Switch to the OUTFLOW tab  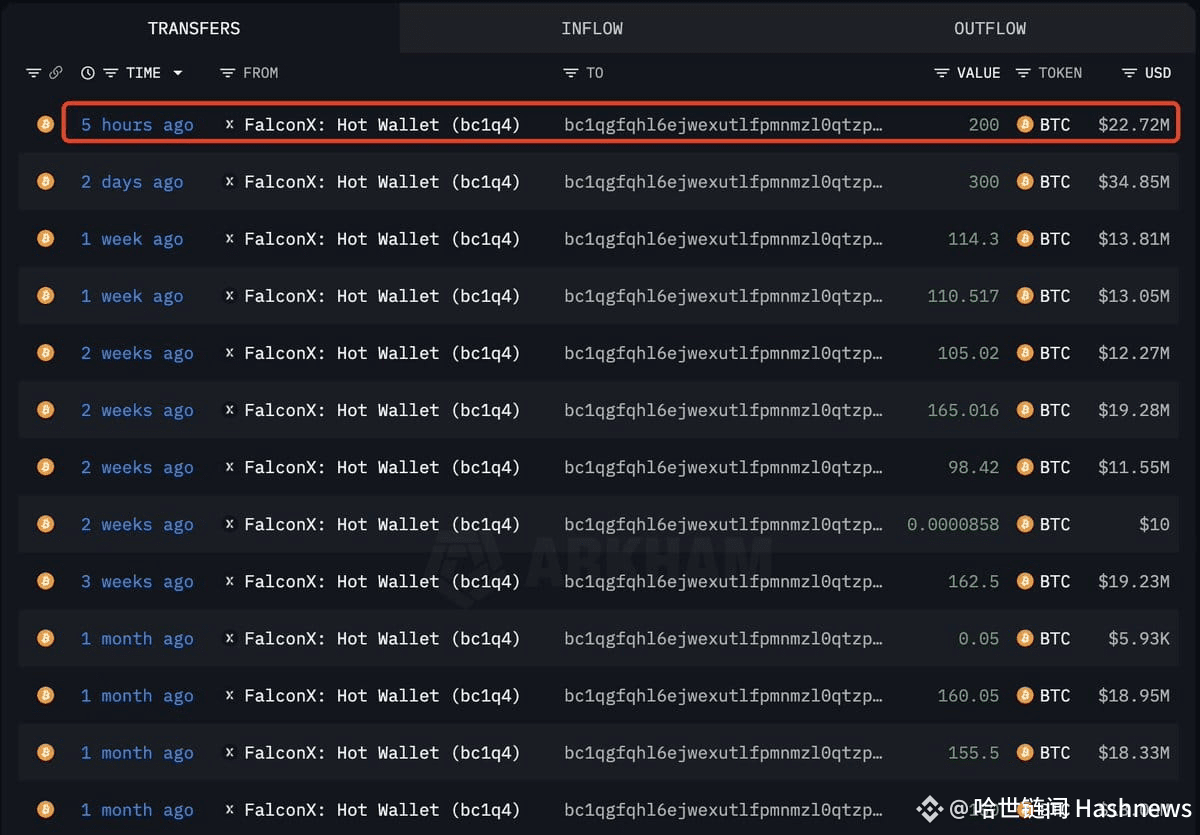coord(990,28)
